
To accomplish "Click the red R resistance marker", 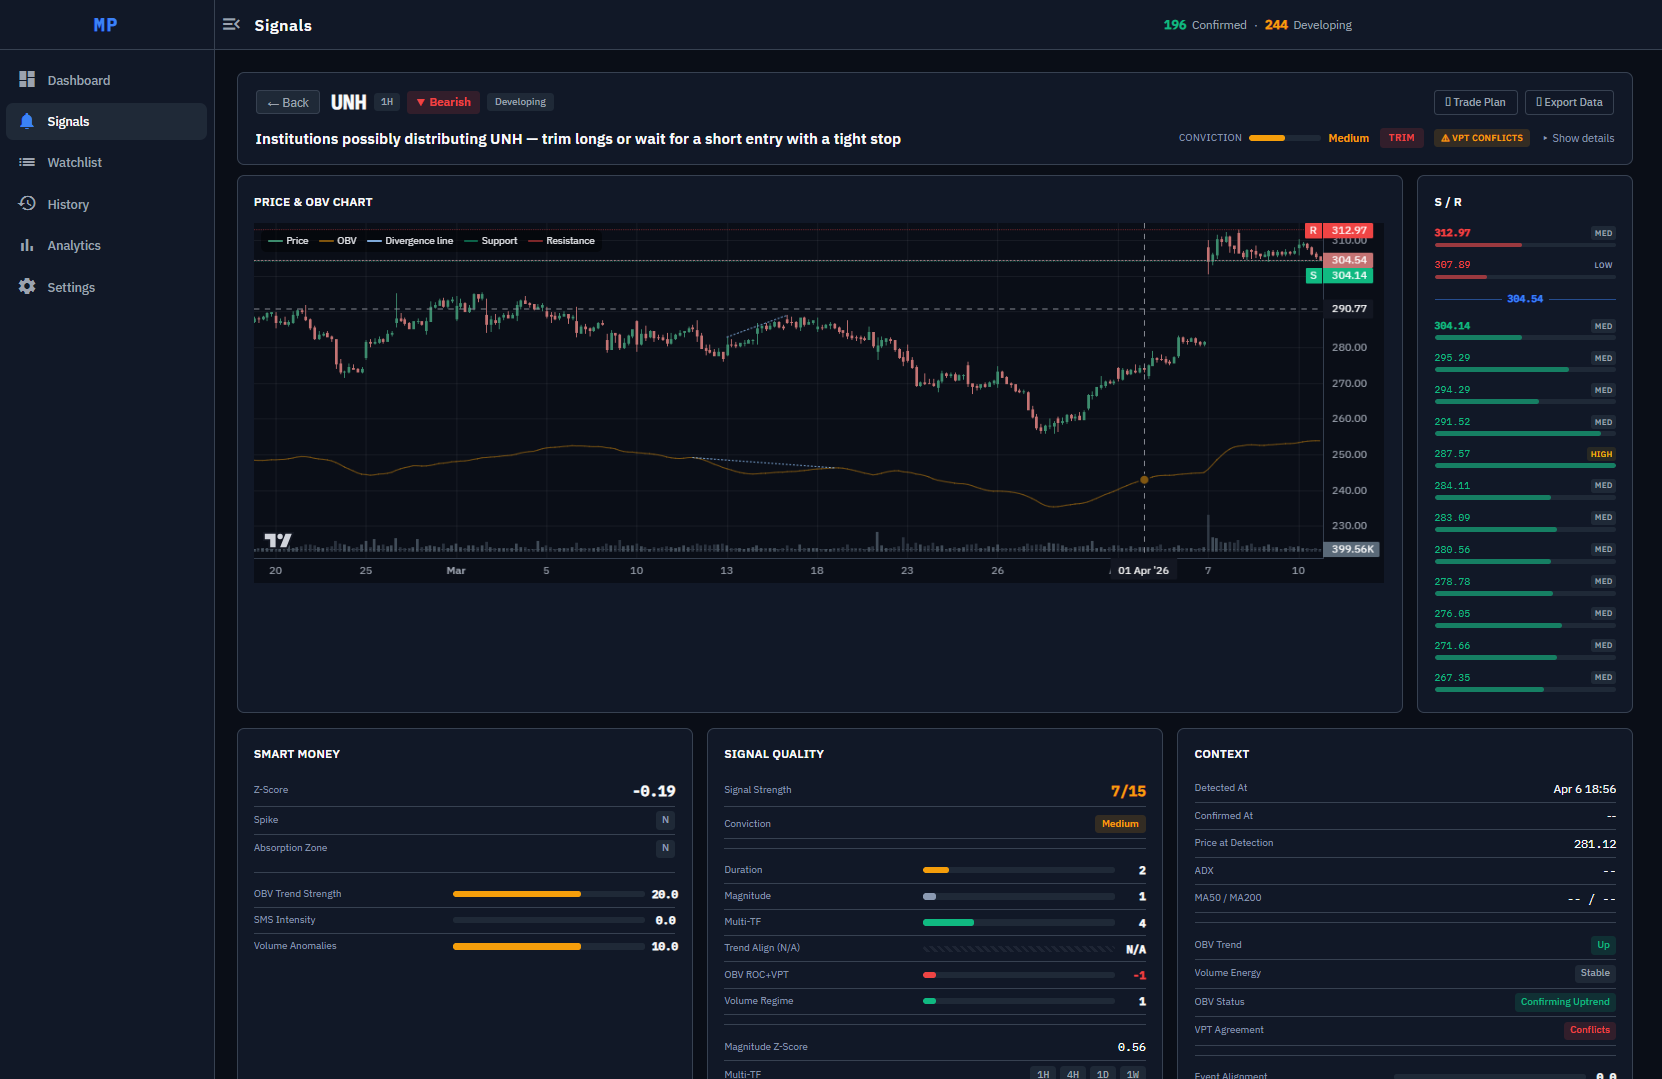I will pos(1314,231).
